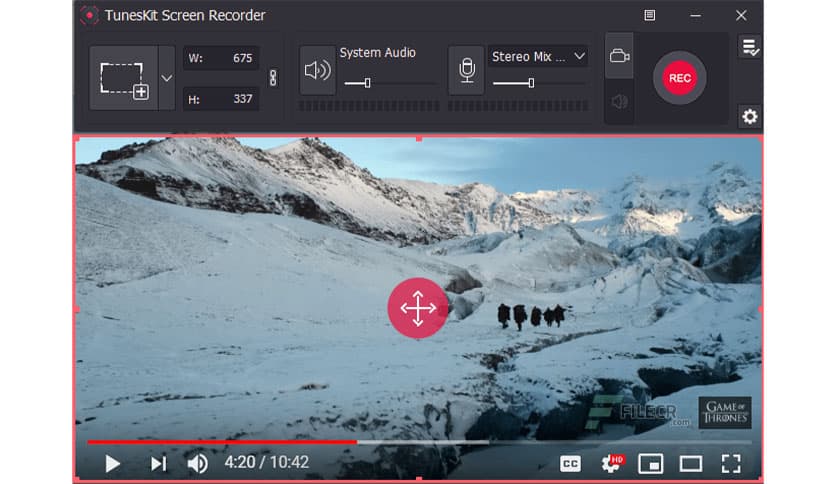Enable miniplayer mode
The width and height of the screenshot is (836, 484).
[650, 464]
